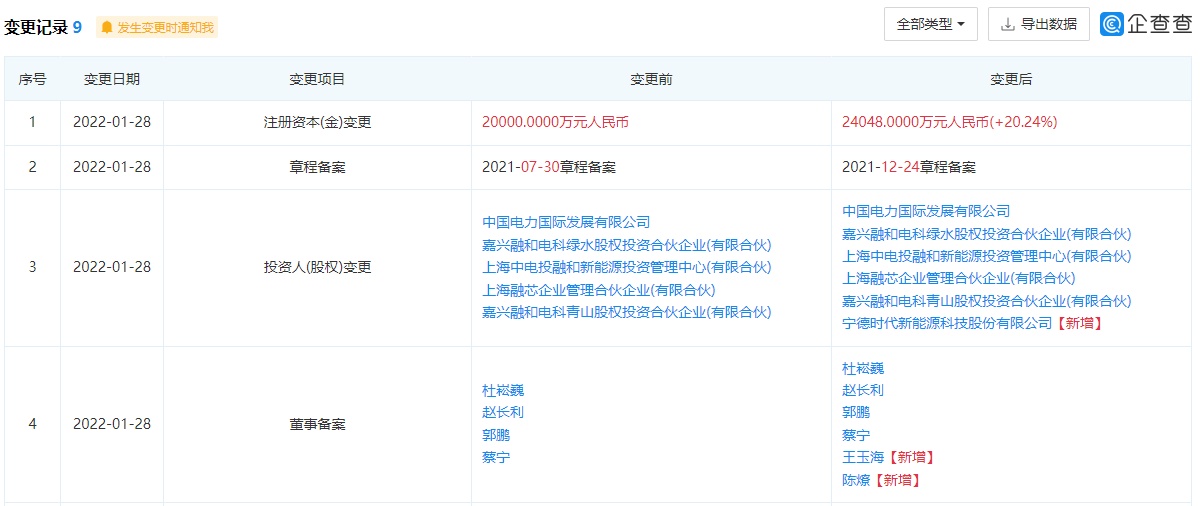This screenshot has width=1202, height=506.
Task: Click the row number cell in the 注册资本(金)变更 row
Action: [x=32, y=122]
